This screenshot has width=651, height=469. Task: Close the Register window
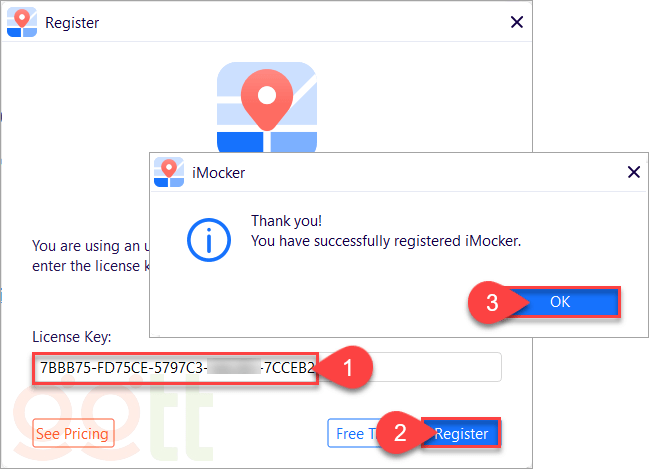pos(516,21)
